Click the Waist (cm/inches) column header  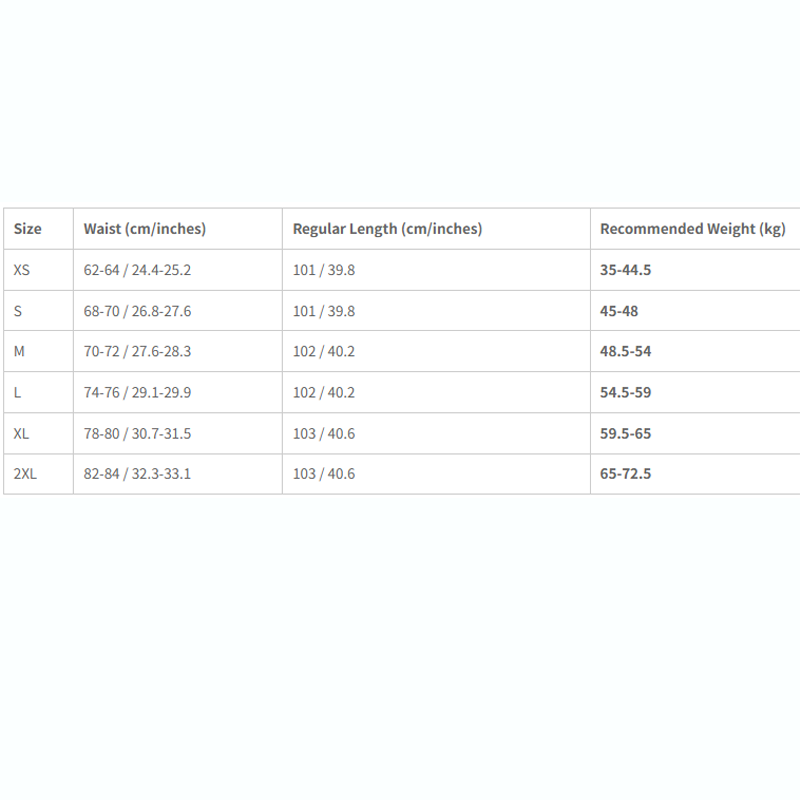pos(145,229)
